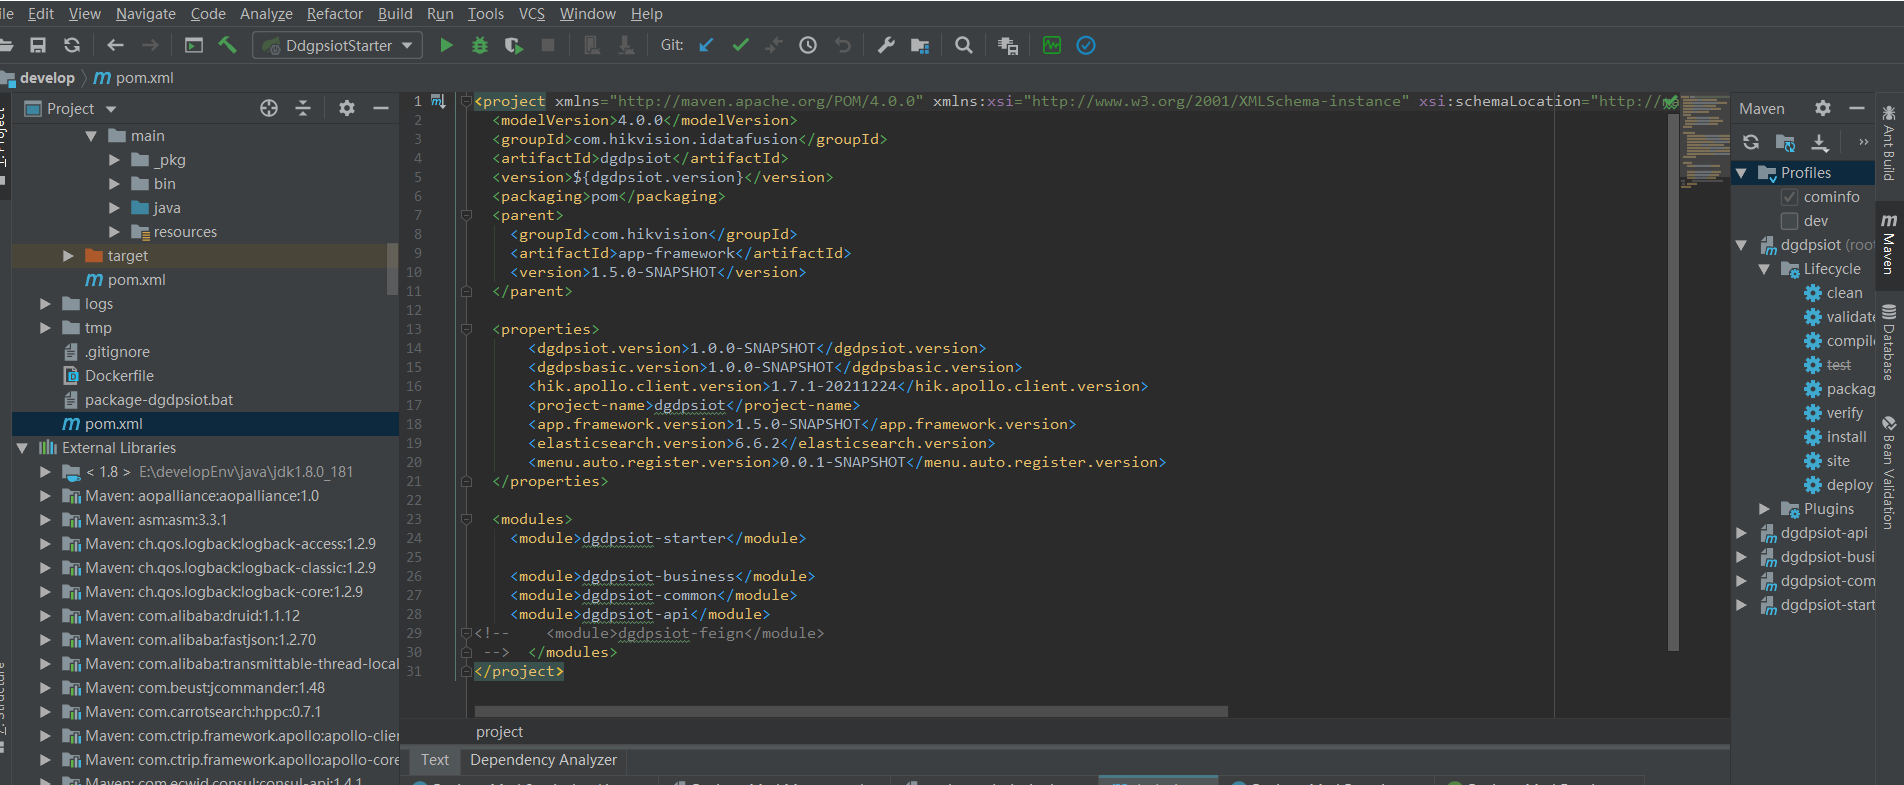This screenshot has height=785, width=1904.
Task: Switch to the Dependency Analyzer tab
Action: click(x=543, y=760)
